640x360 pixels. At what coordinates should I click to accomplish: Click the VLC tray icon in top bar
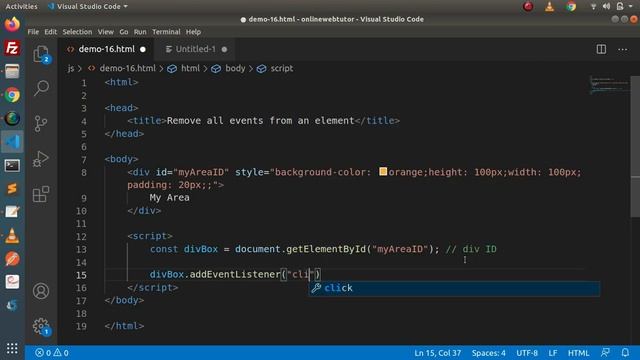(549, 7)
